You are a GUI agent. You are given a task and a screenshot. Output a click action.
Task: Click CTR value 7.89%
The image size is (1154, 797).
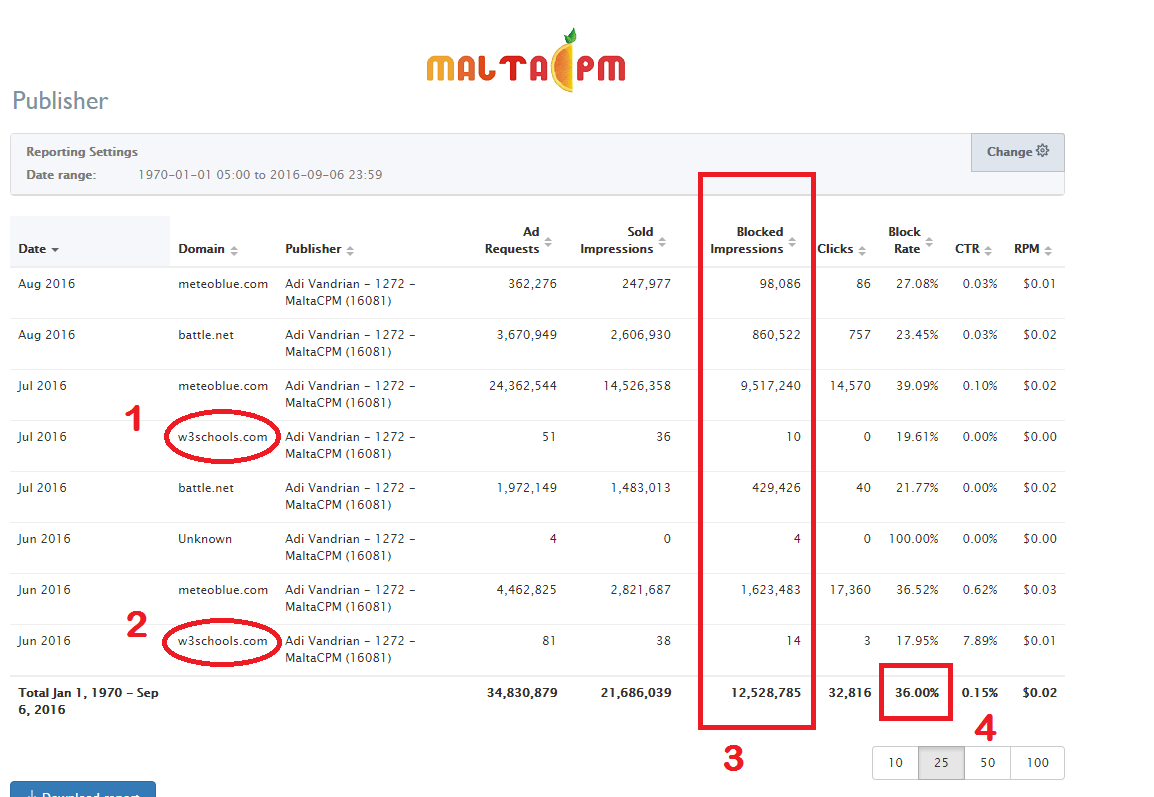click(x=980, y=641)
